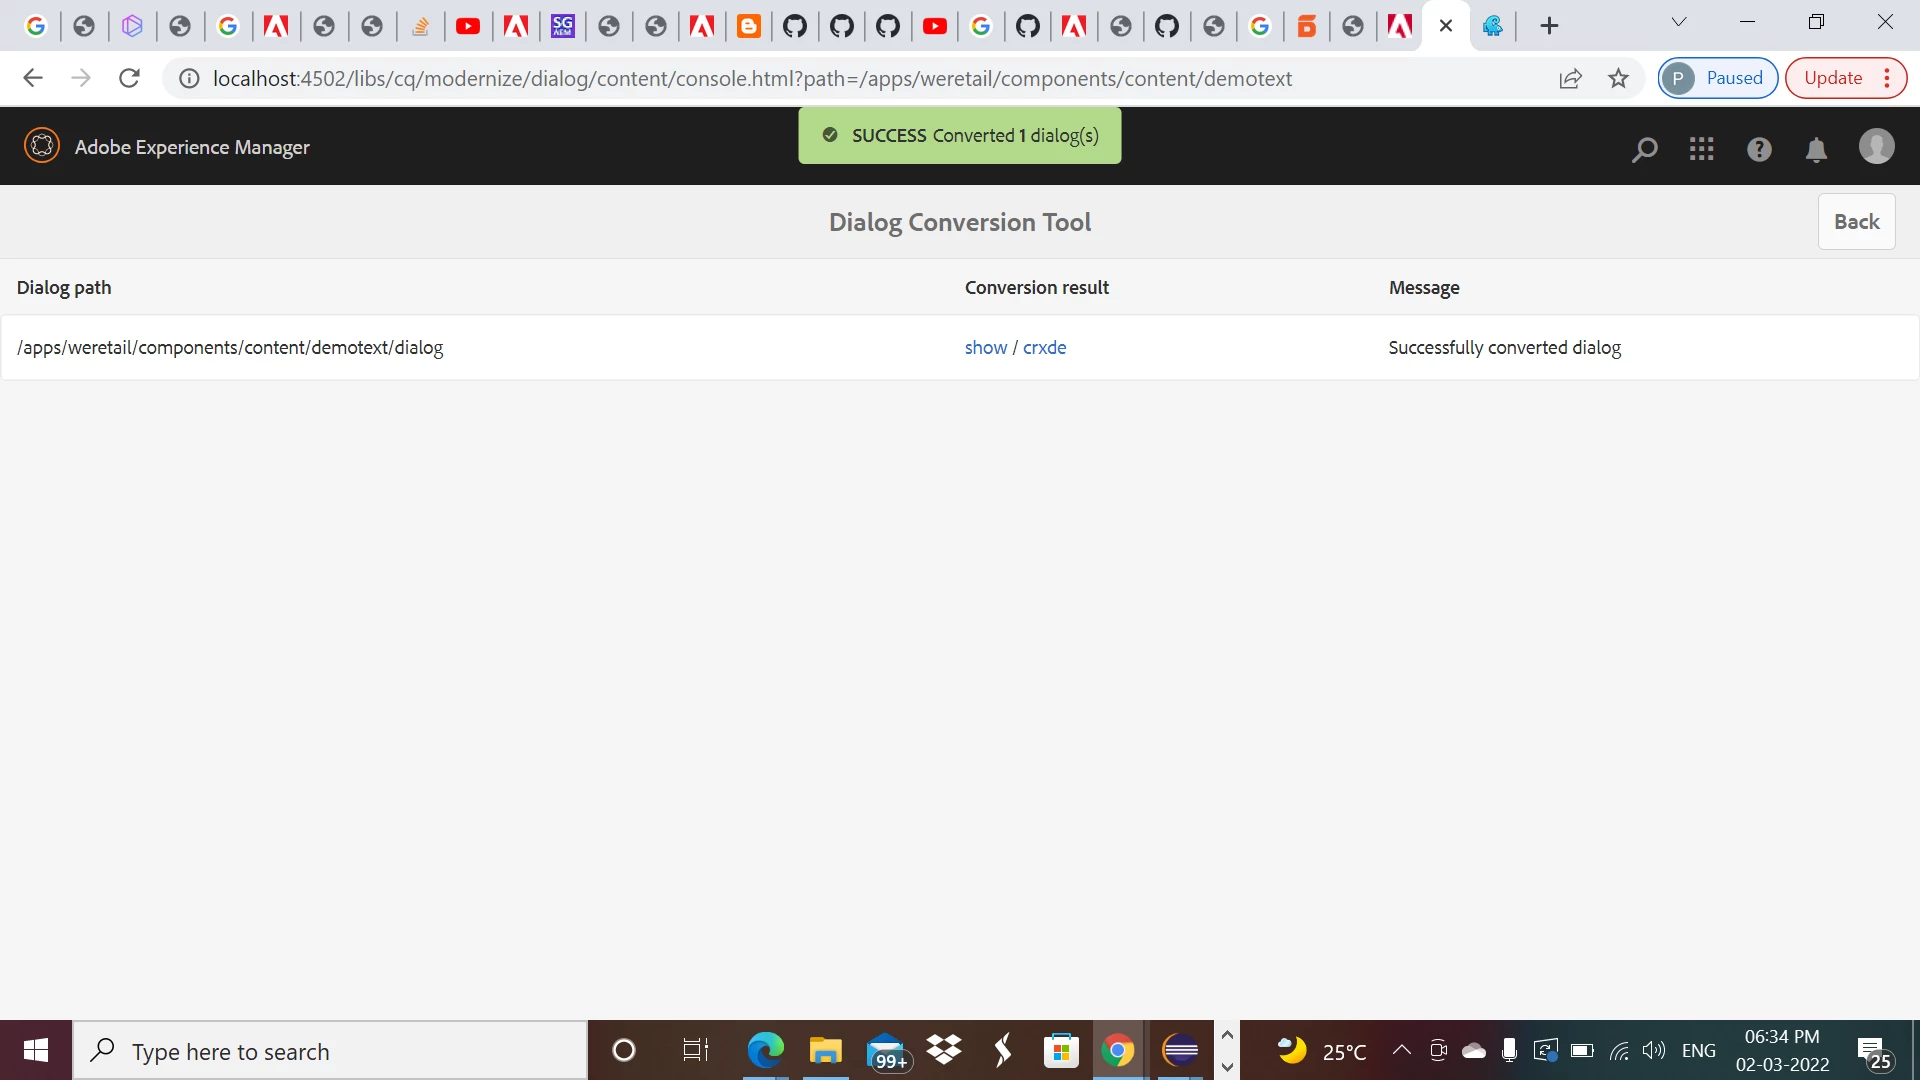Expand the browser tab search chevron
Viewport: 1920px width, 1080px height.
point(1679,22)
